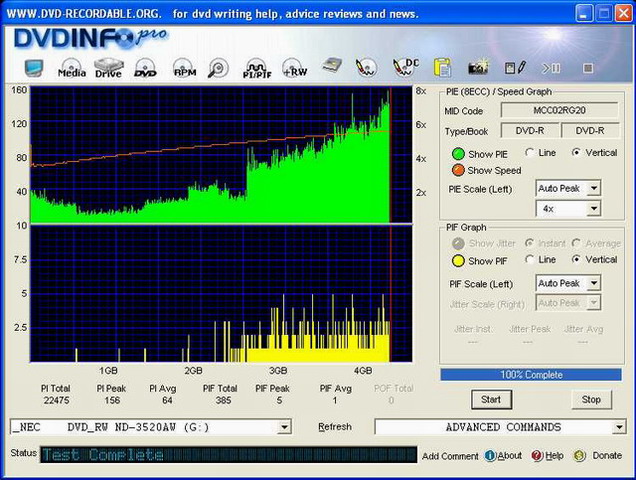Toggle the grey Show Jitter indicator
This screenshot has height=480, width=636.
point(458,243)
